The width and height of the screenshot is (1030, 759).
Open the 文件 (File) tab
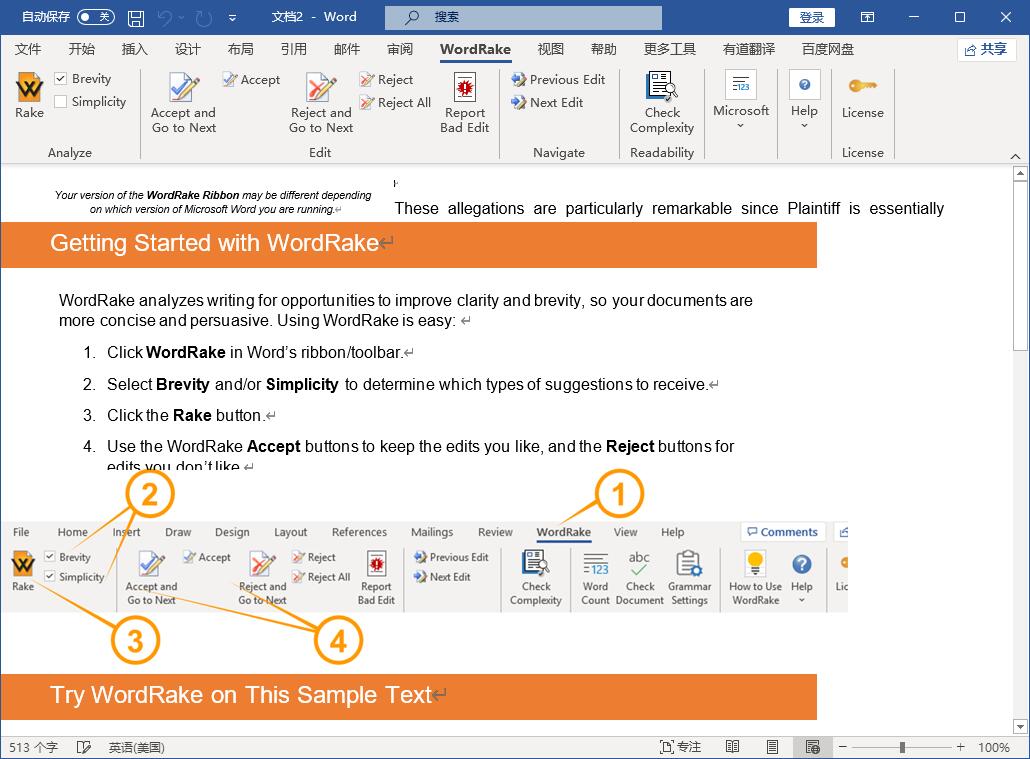pyautogui.click(x=28, y=49)
